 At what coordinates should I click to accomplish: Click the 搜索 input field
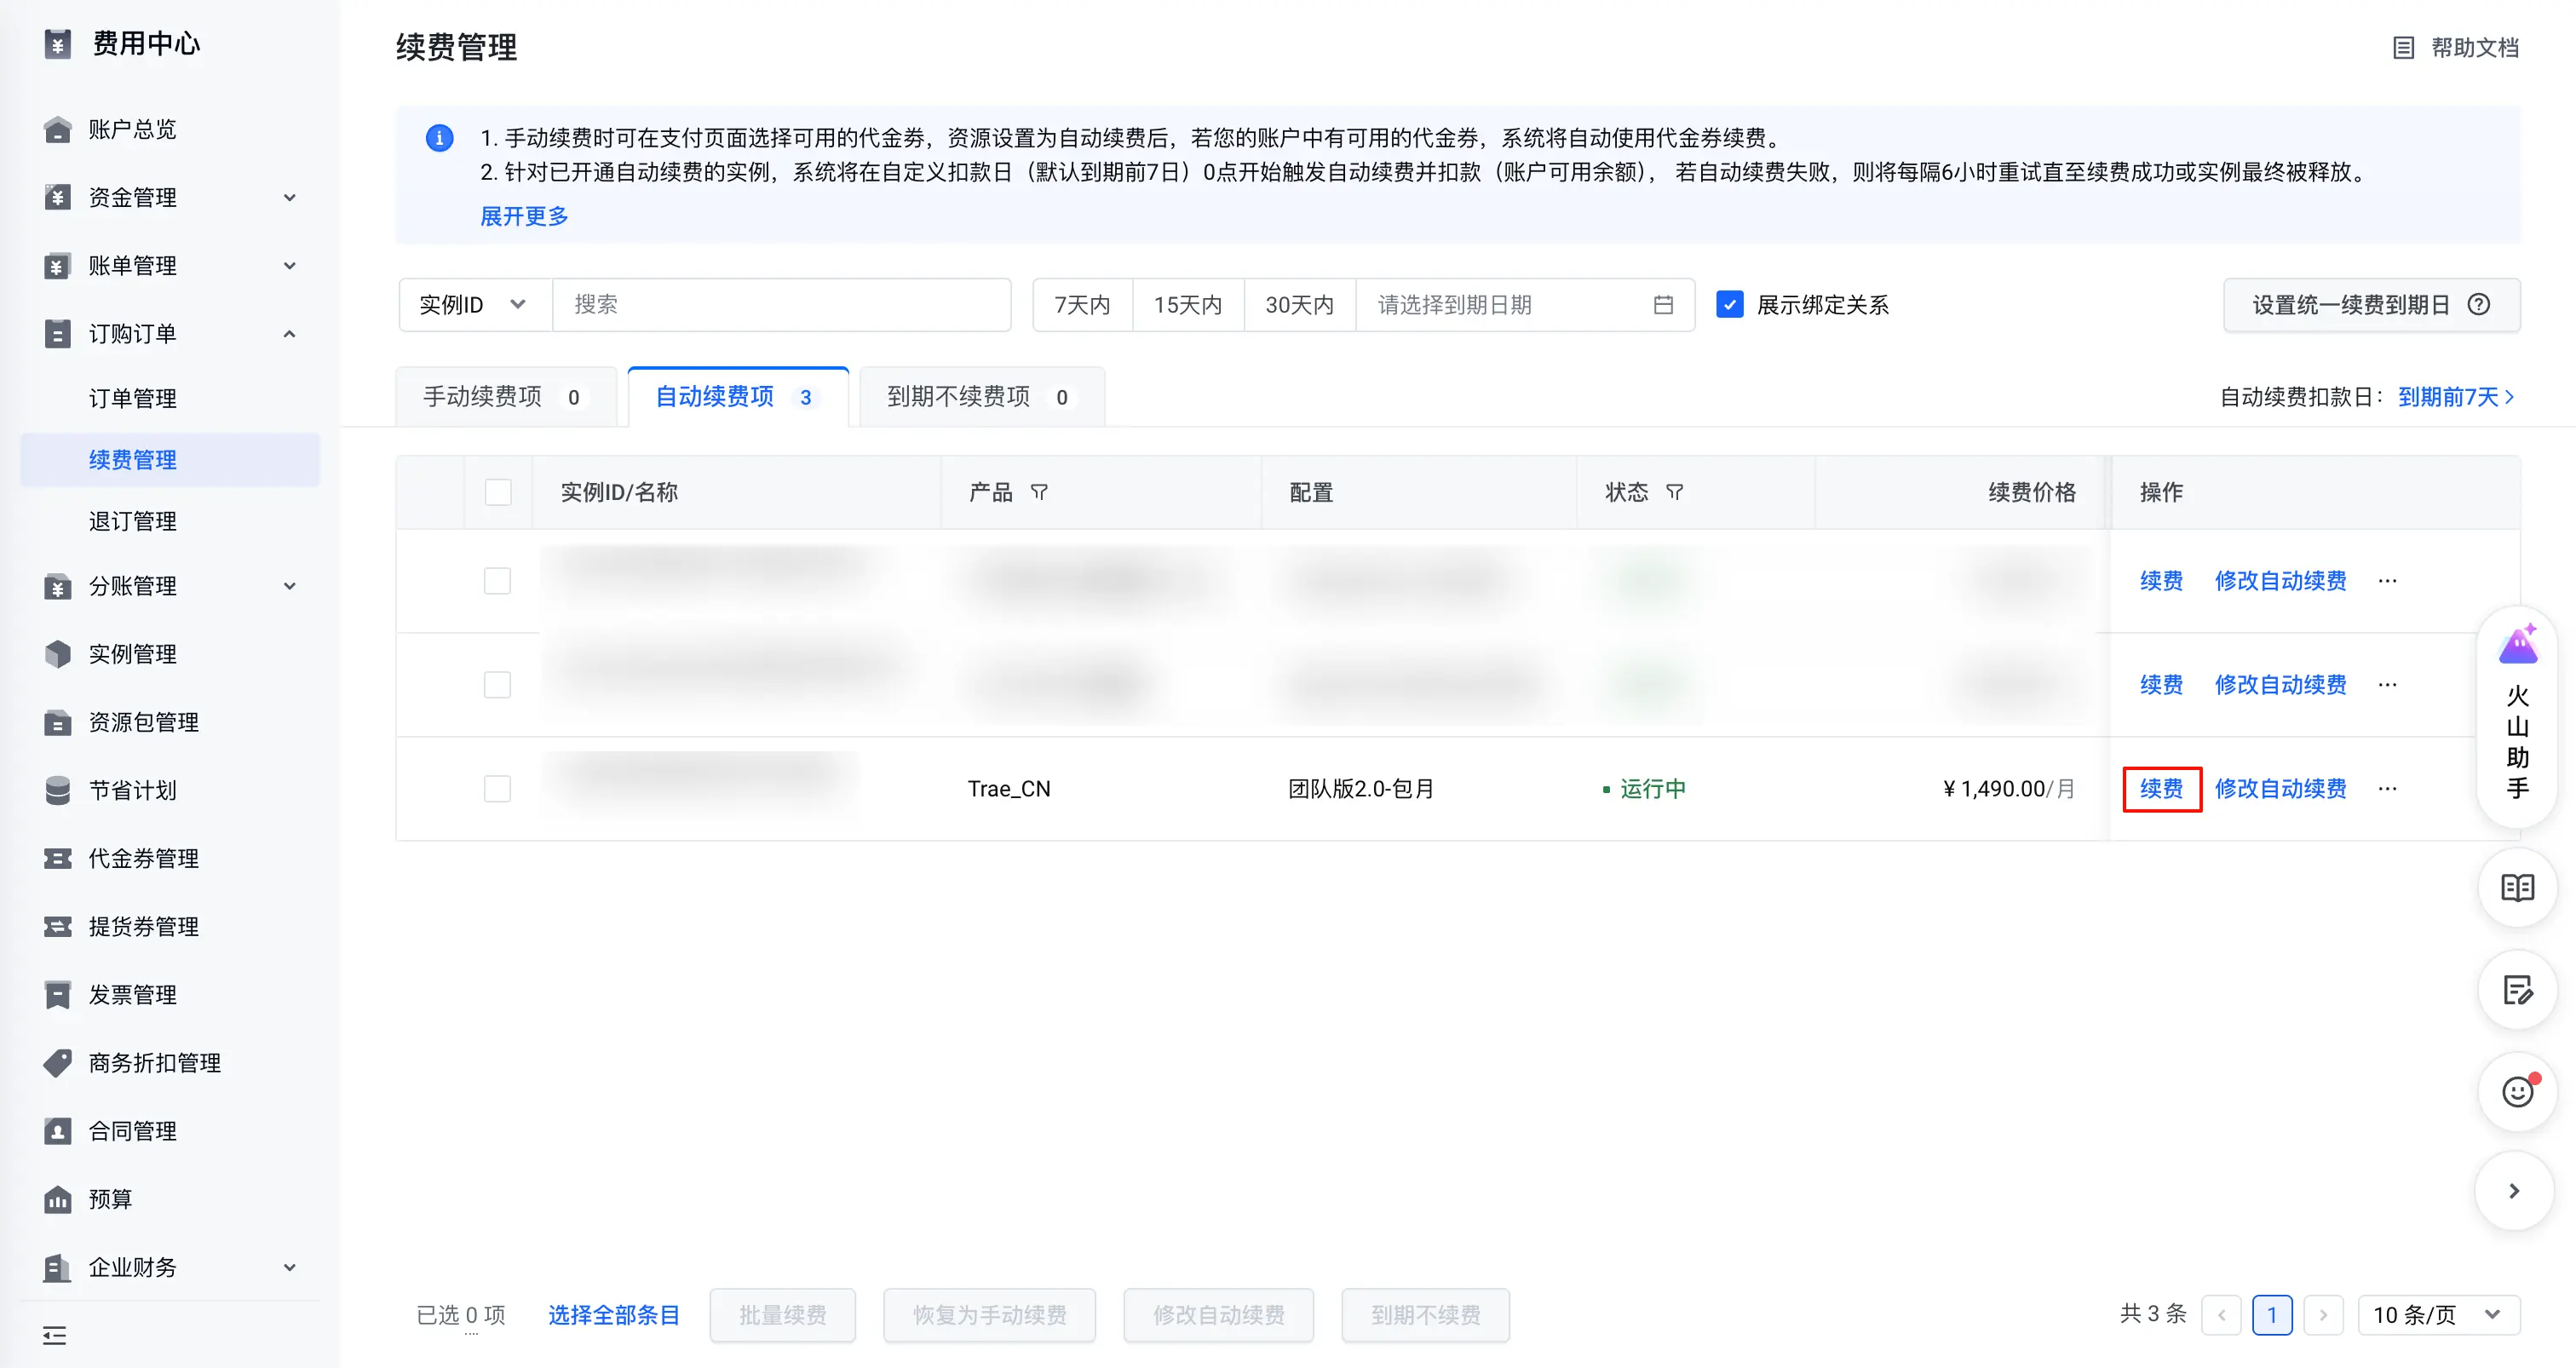[782, 304]
